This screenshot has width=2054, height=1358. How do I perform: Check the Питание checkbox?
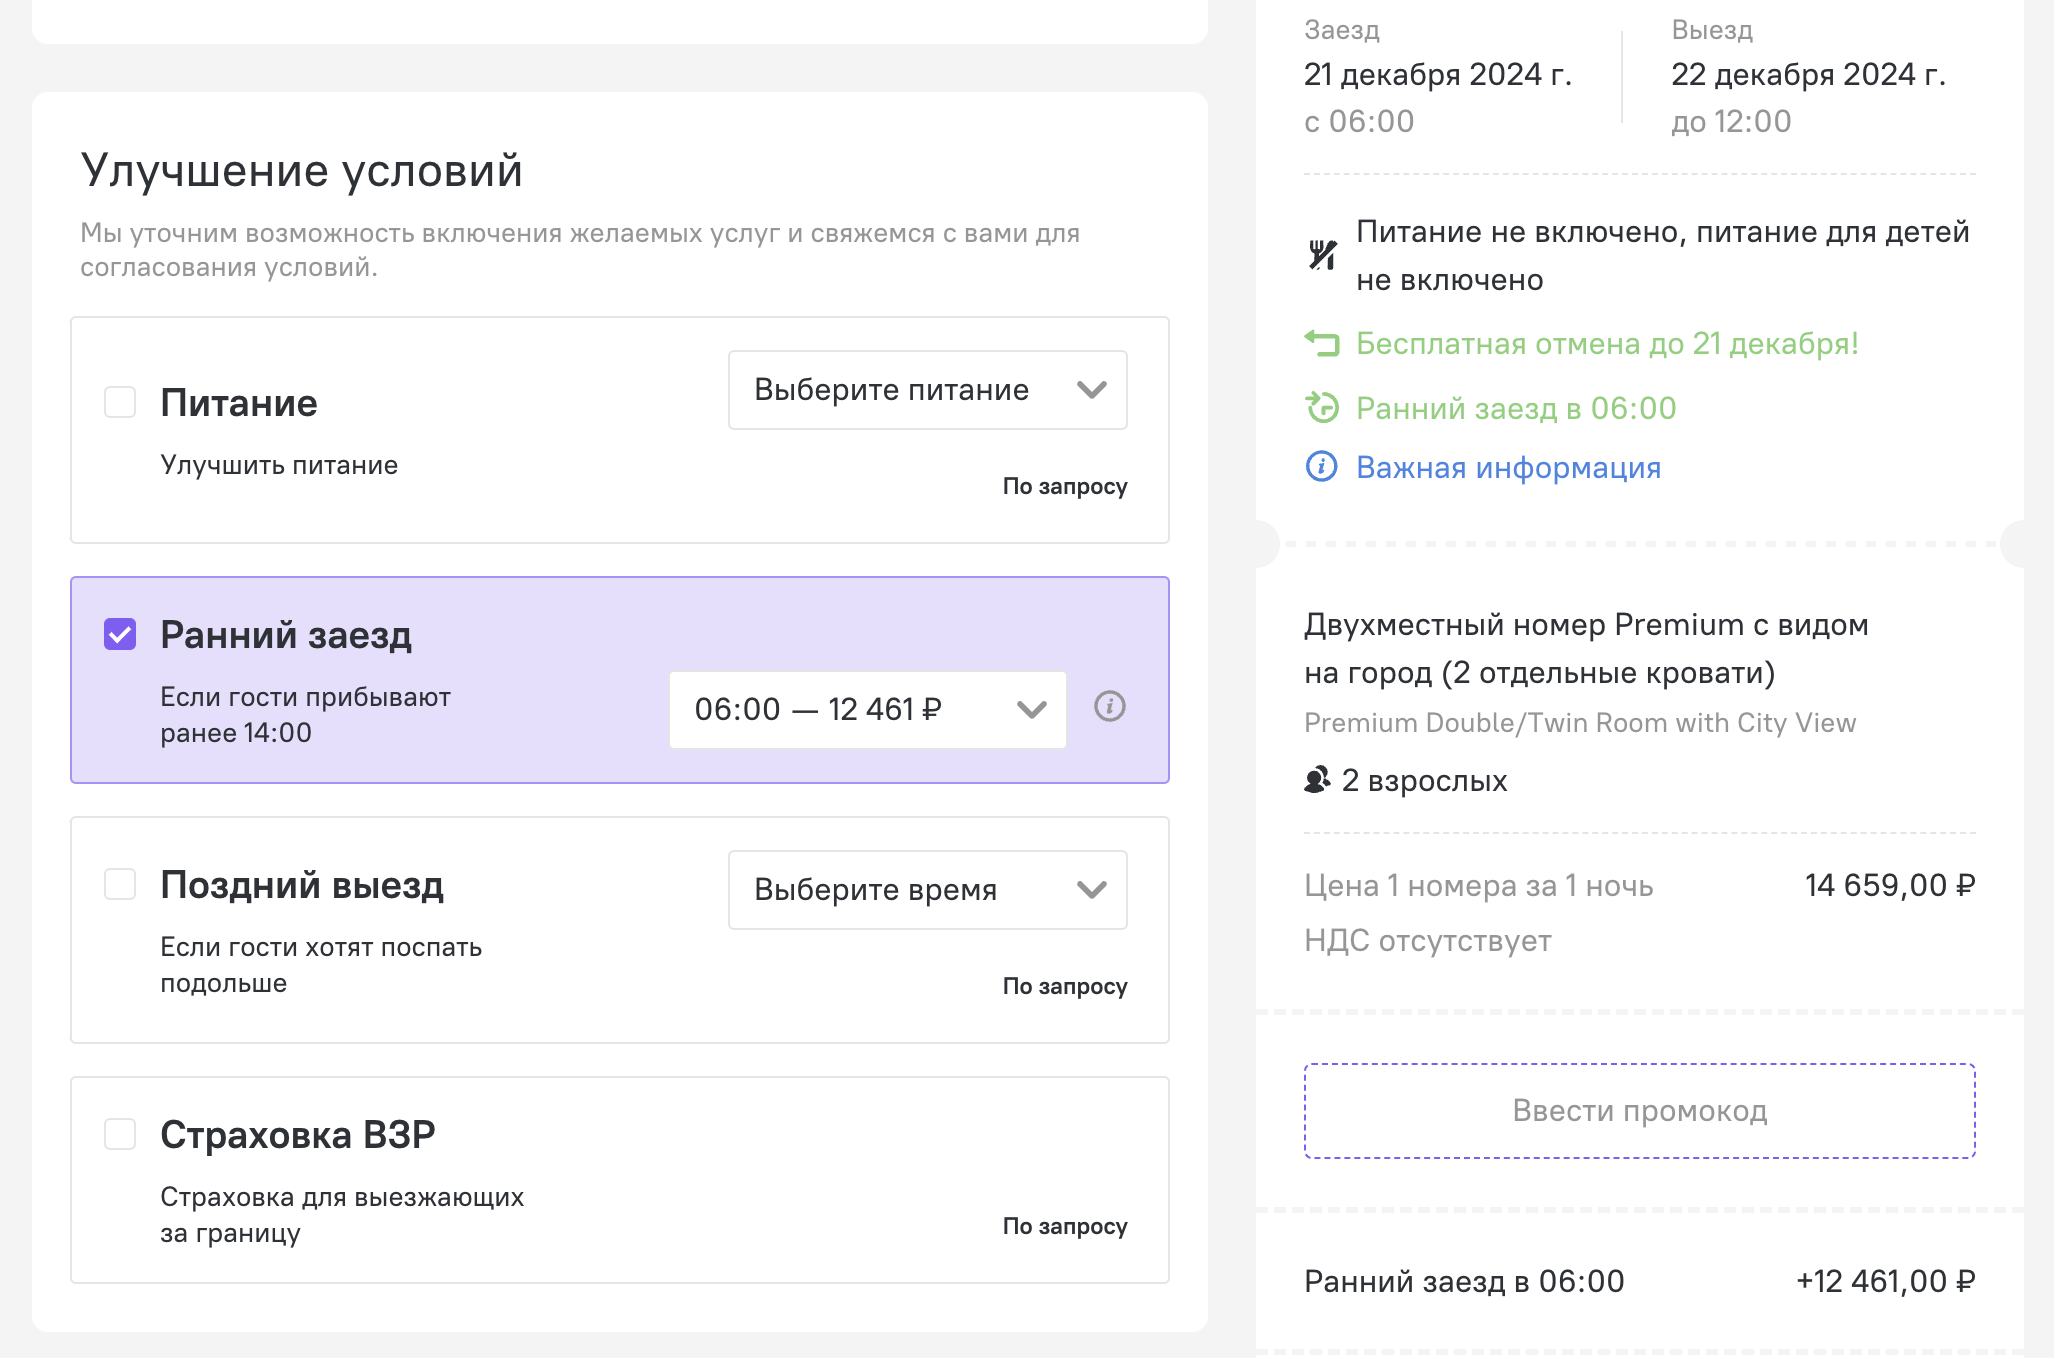click(x=120, y=402)
